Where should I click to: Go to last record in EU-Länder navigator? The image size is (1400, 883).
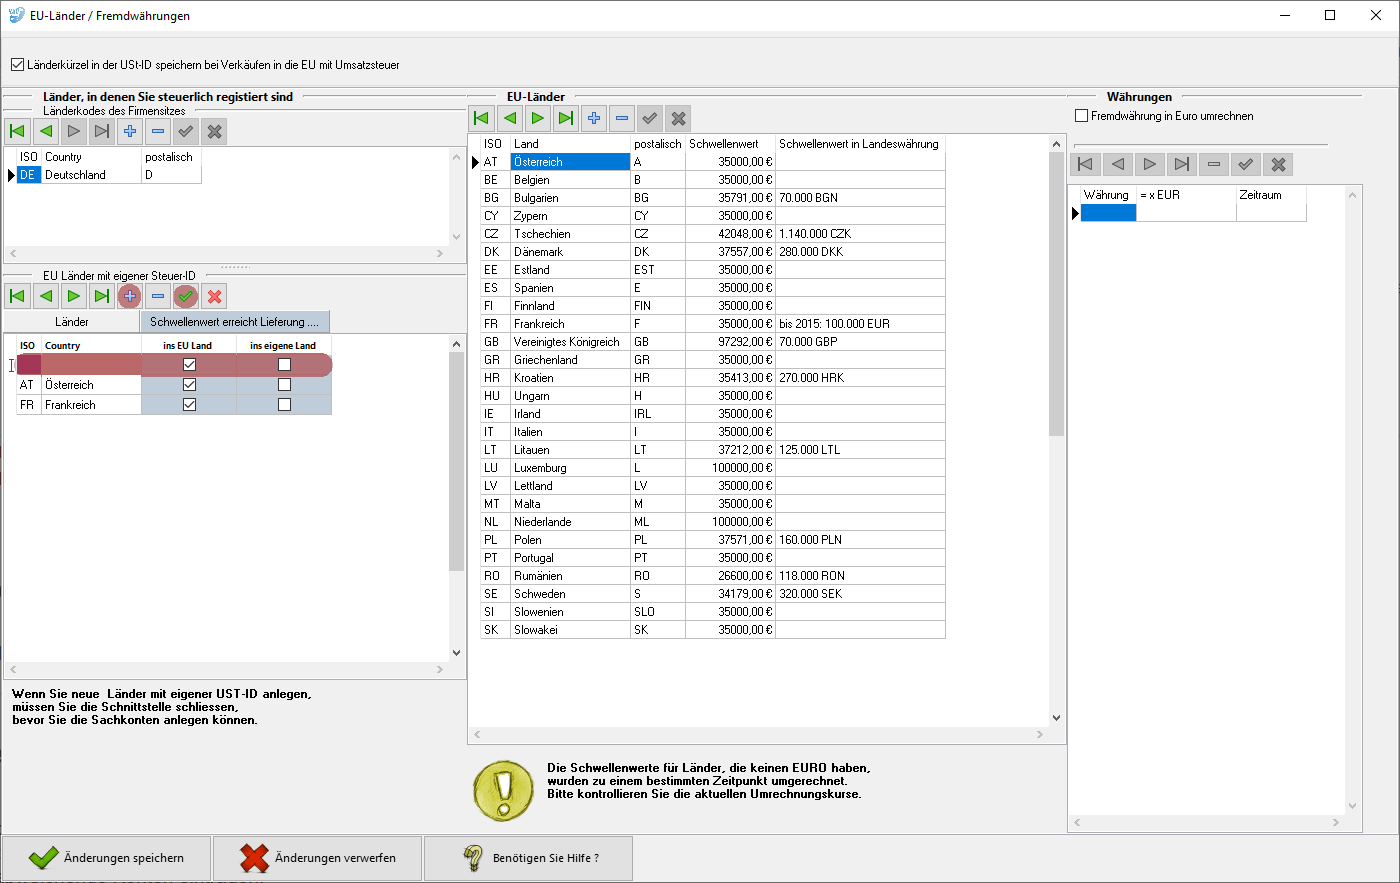point(566,119)
